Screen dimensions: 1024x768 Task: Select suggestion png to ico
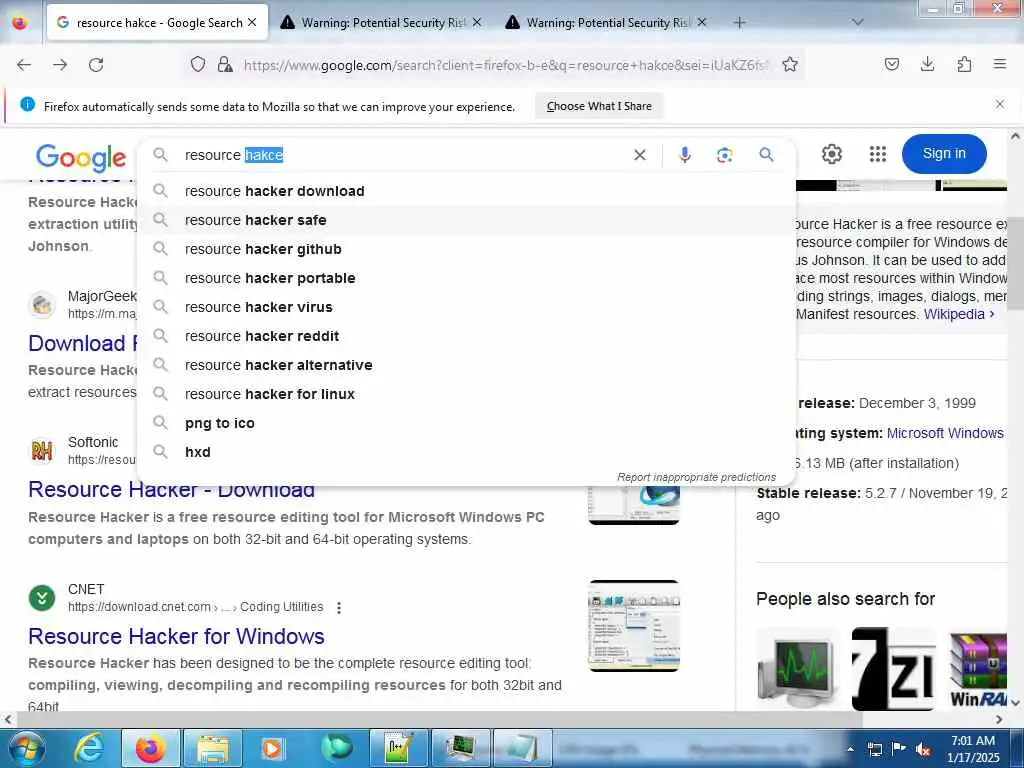[466, 423]
